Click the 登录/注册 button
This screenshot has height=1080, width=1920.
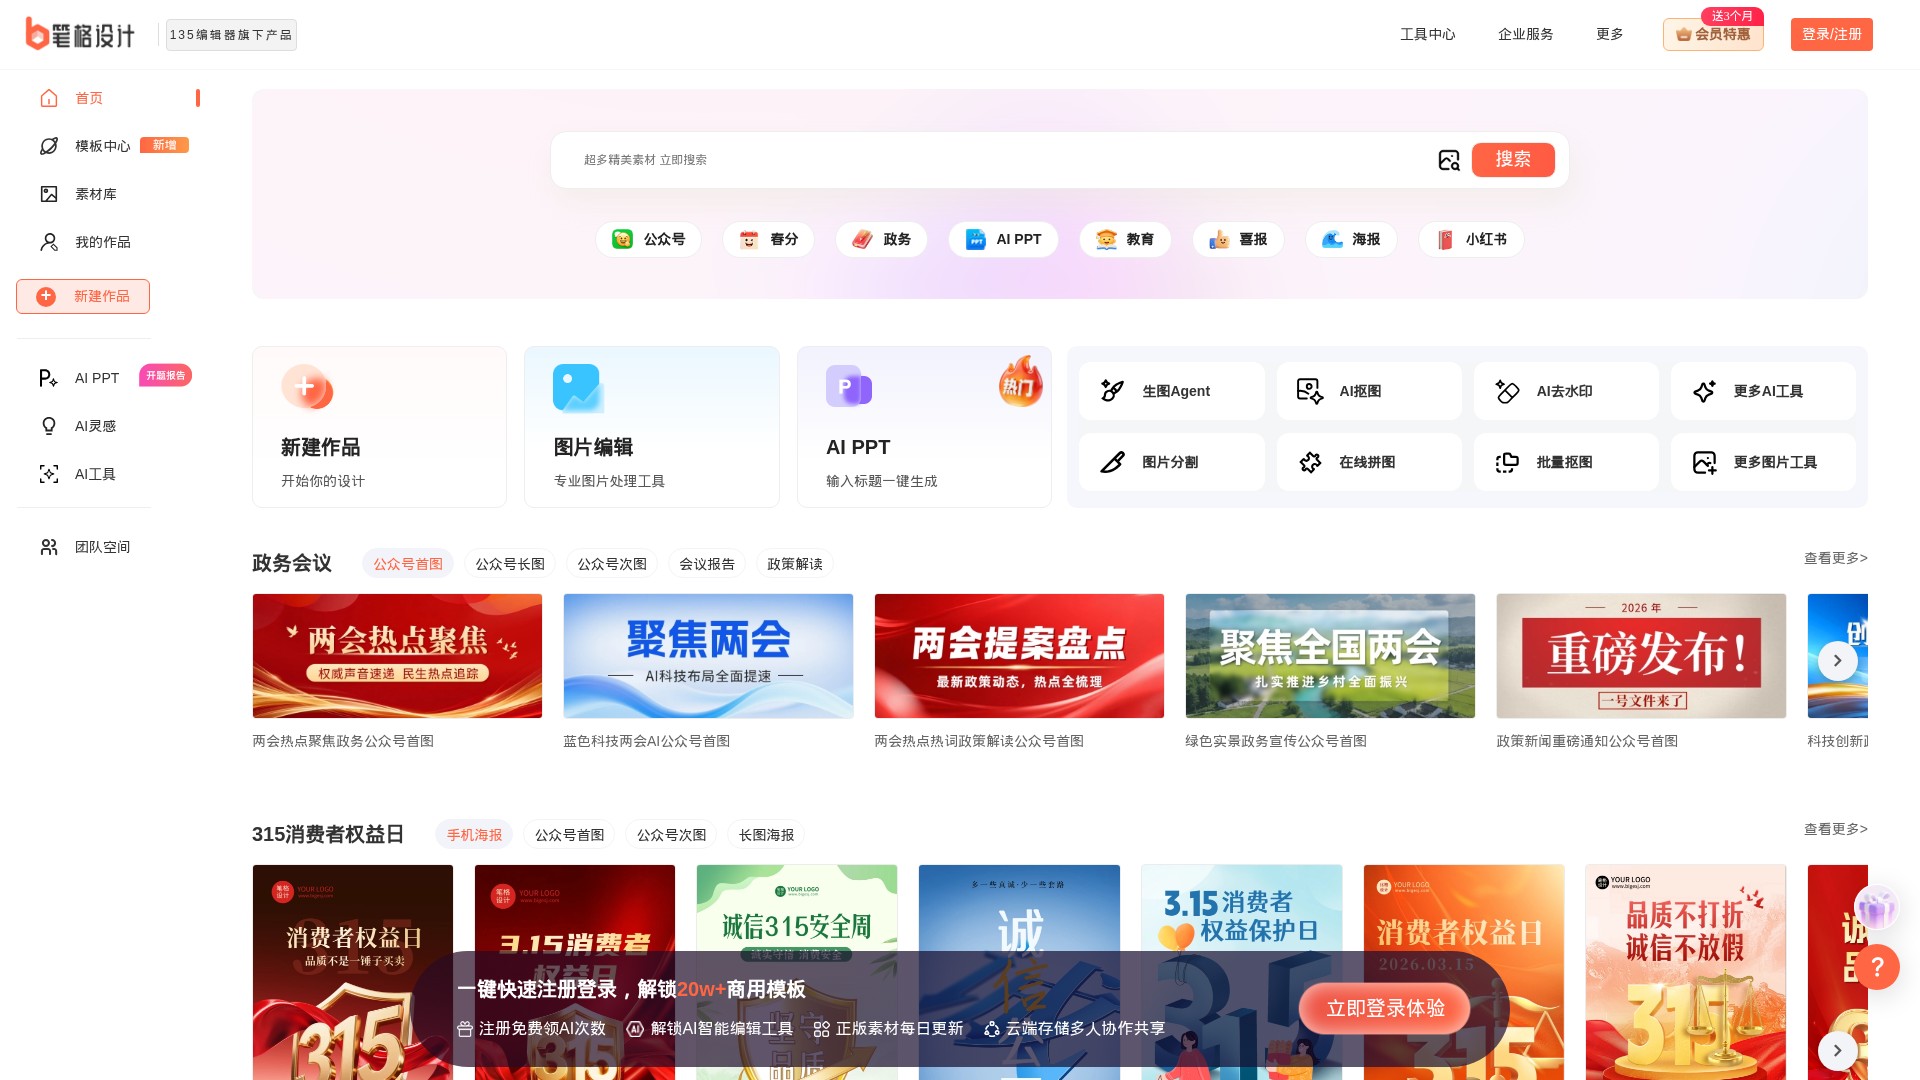pyautogui.click(x=1831, y=34)
